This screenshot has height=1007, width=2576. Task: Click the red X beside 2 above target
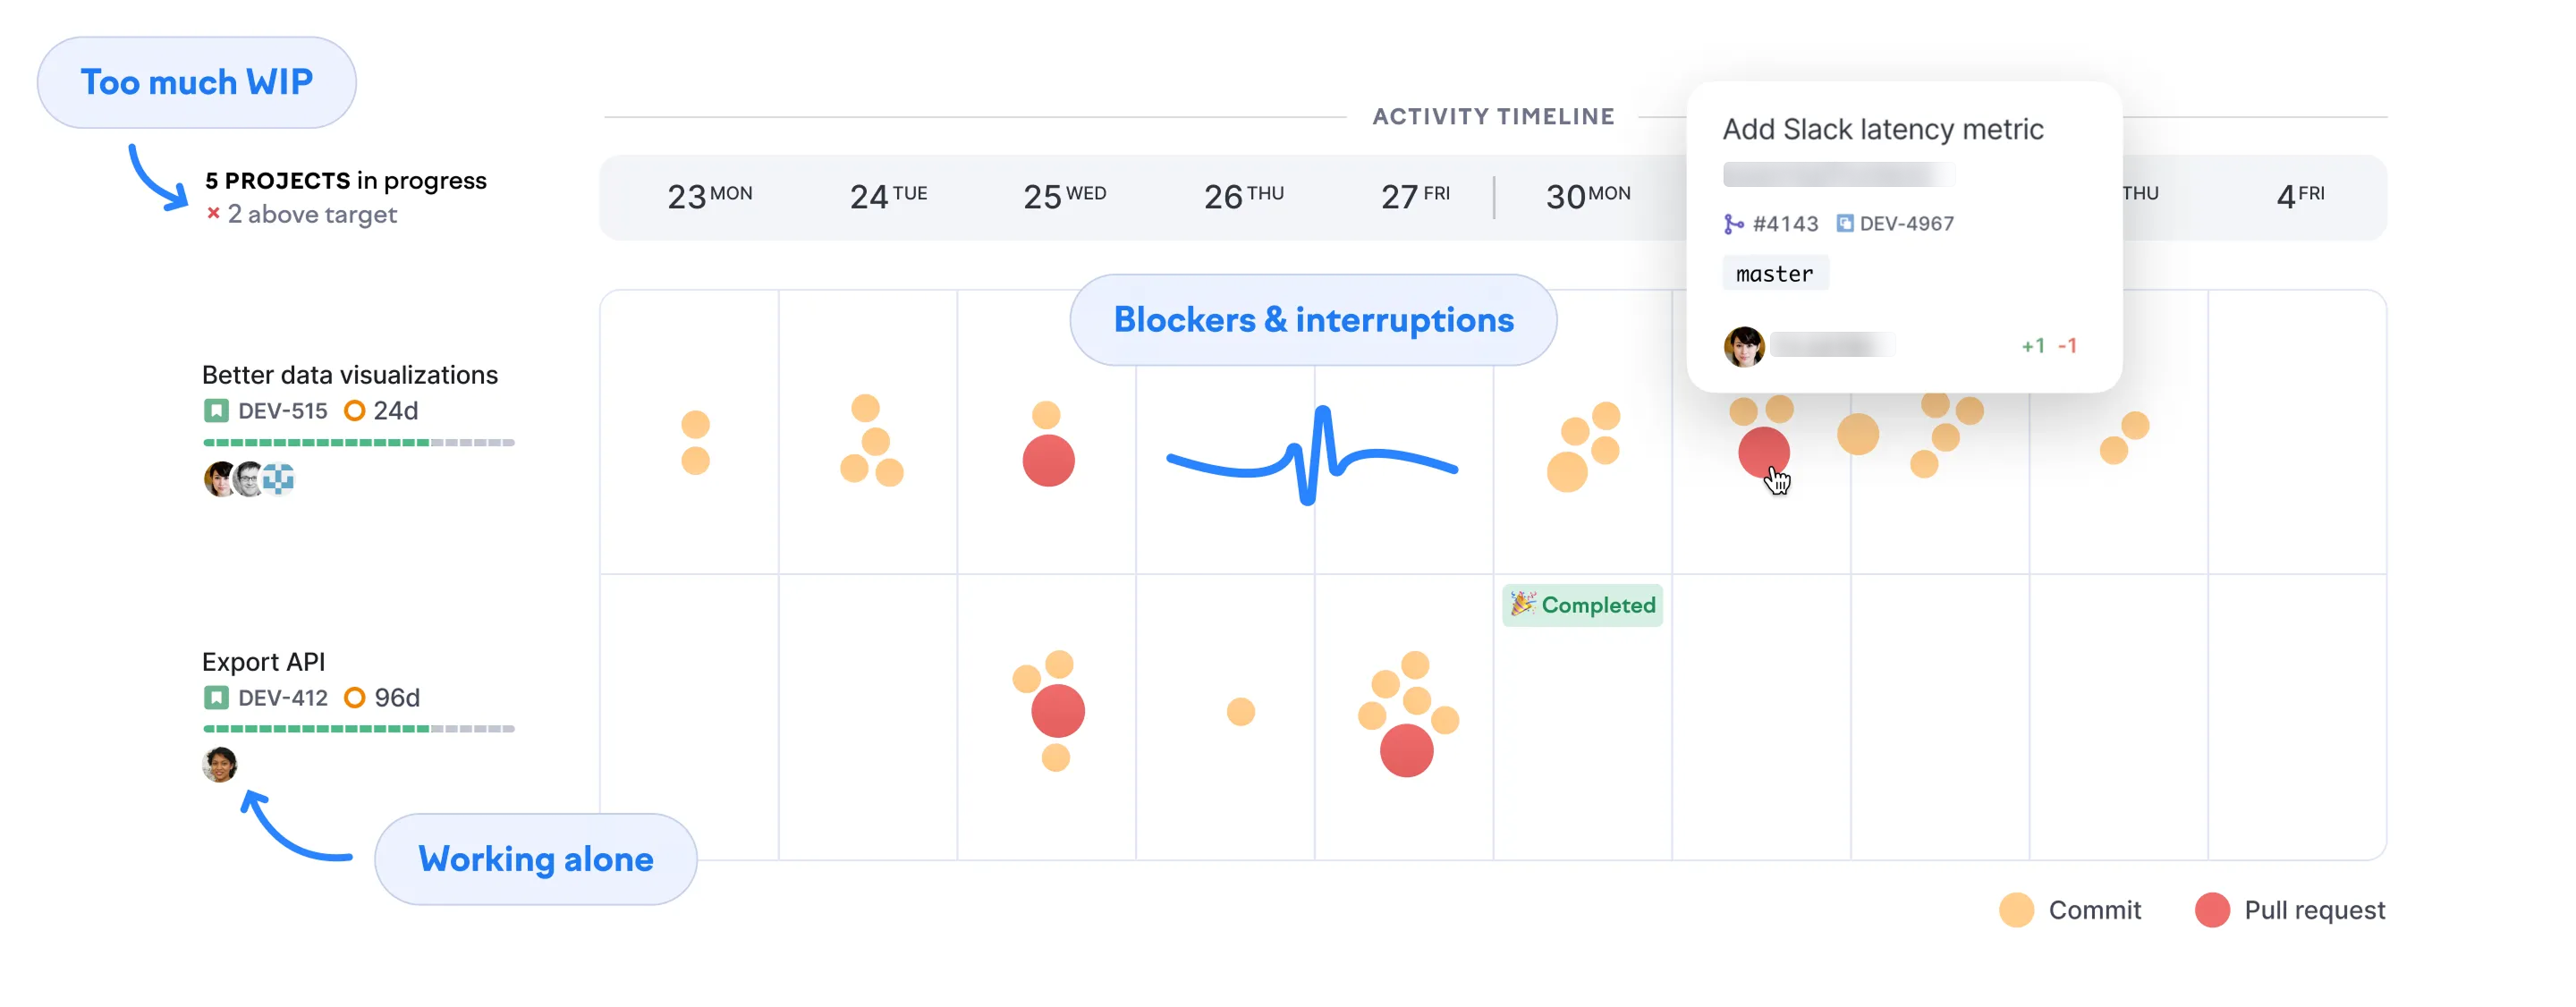(x=213, y=213)
